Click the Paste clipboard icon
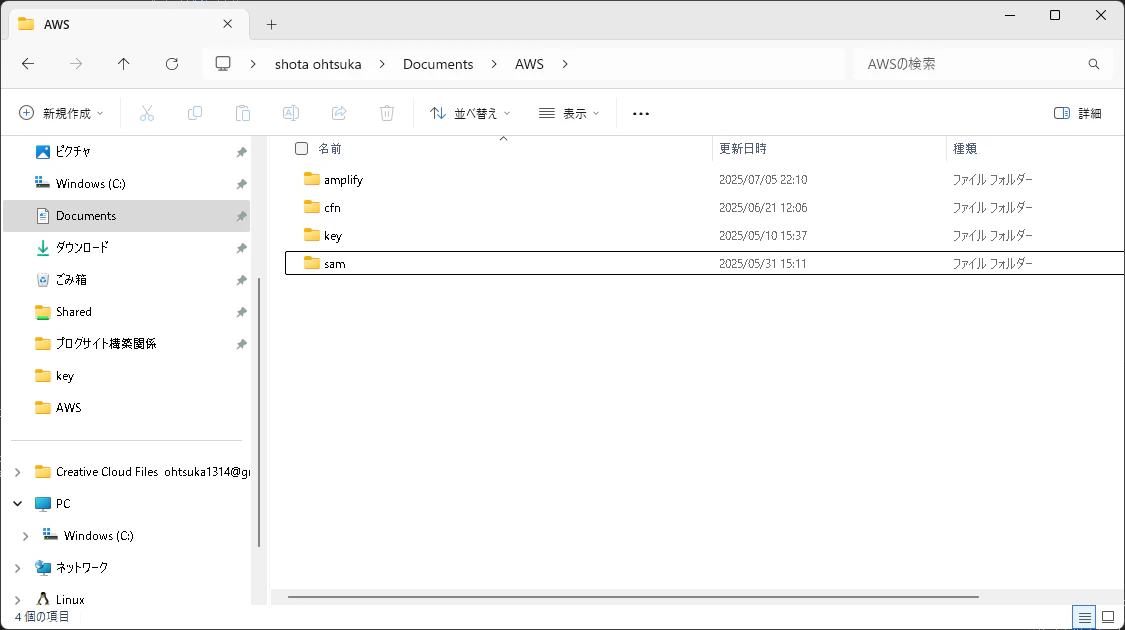 [x=243, y=113]
